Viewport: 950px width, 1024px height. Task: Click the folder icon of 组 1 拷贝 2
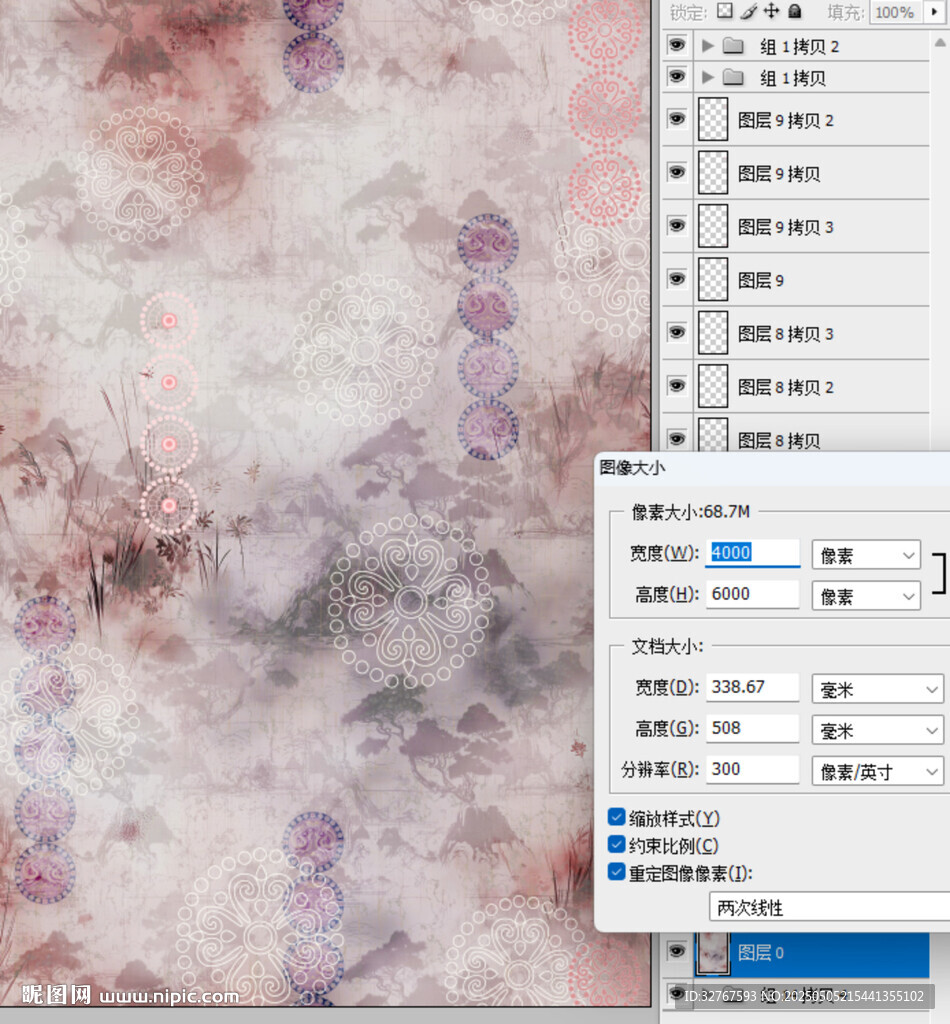(734, 46)
